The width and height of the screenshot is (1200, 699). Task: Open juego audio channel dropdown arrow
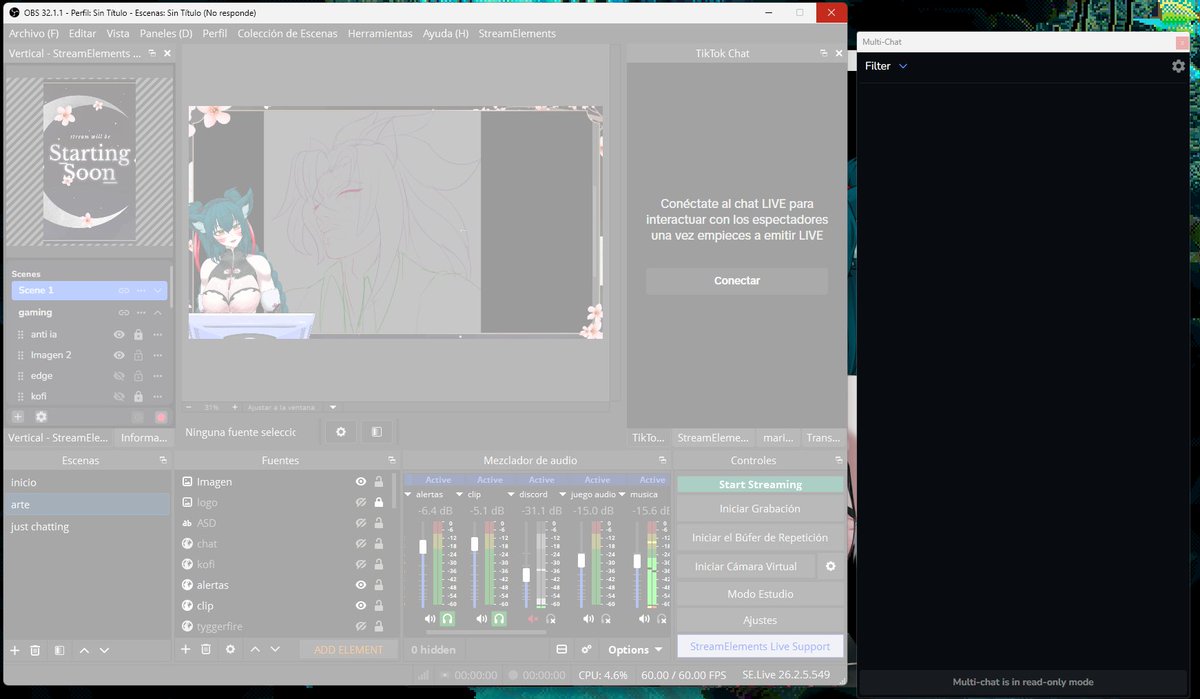coord(563,494)
